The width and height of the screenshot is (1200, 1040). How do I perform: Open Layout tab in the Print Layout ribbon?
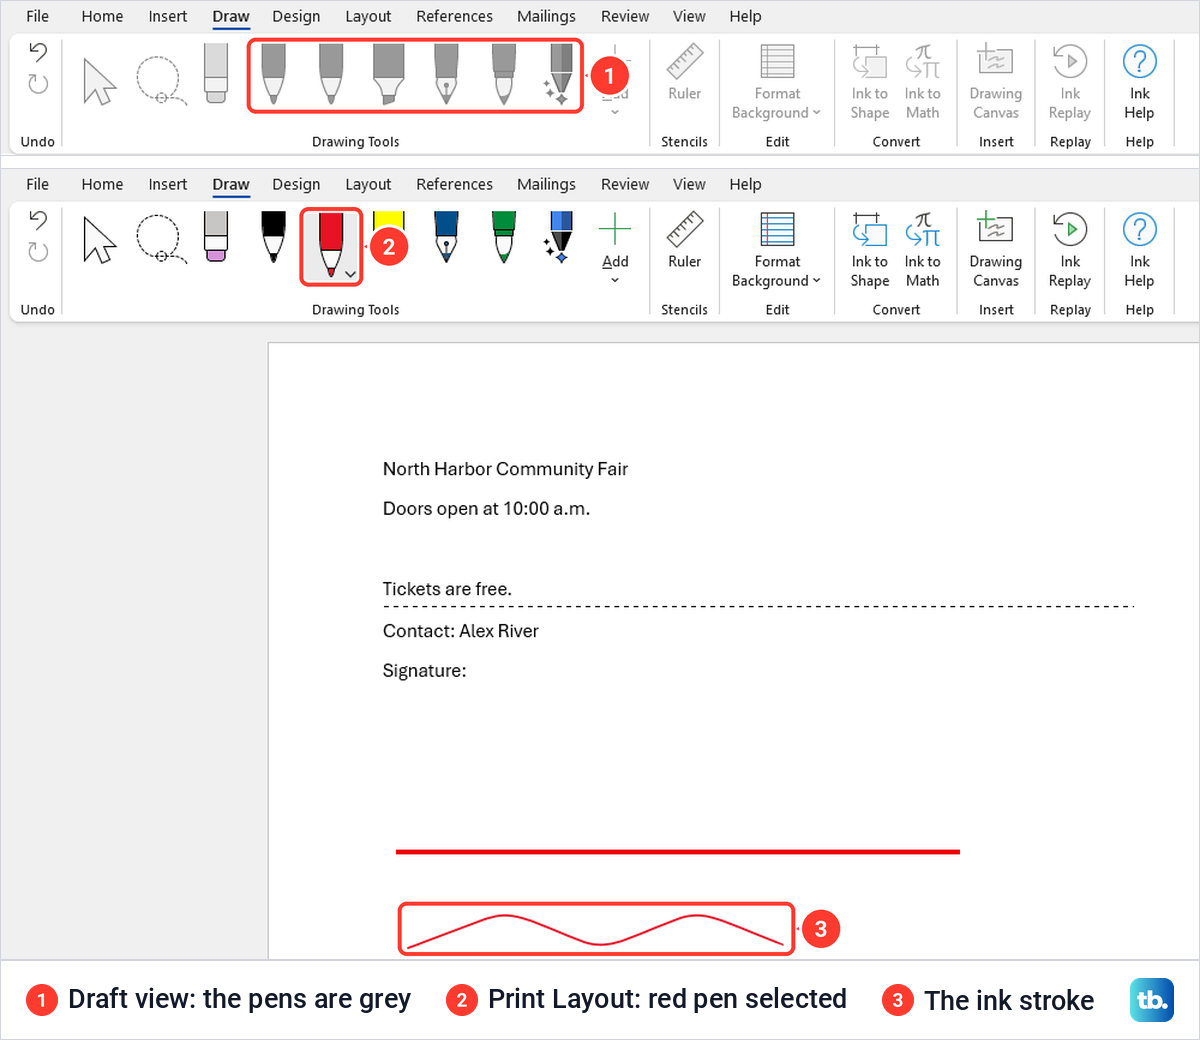coord(368,184)
